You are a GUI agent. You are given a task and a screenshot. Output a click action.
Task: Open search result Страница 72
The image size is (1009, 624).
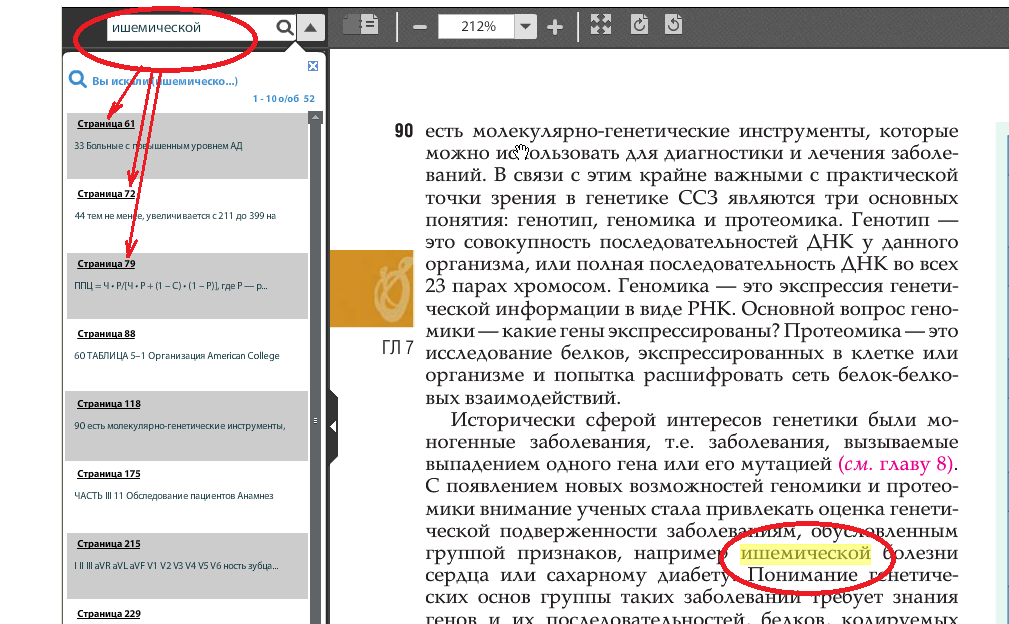point(106,194)
